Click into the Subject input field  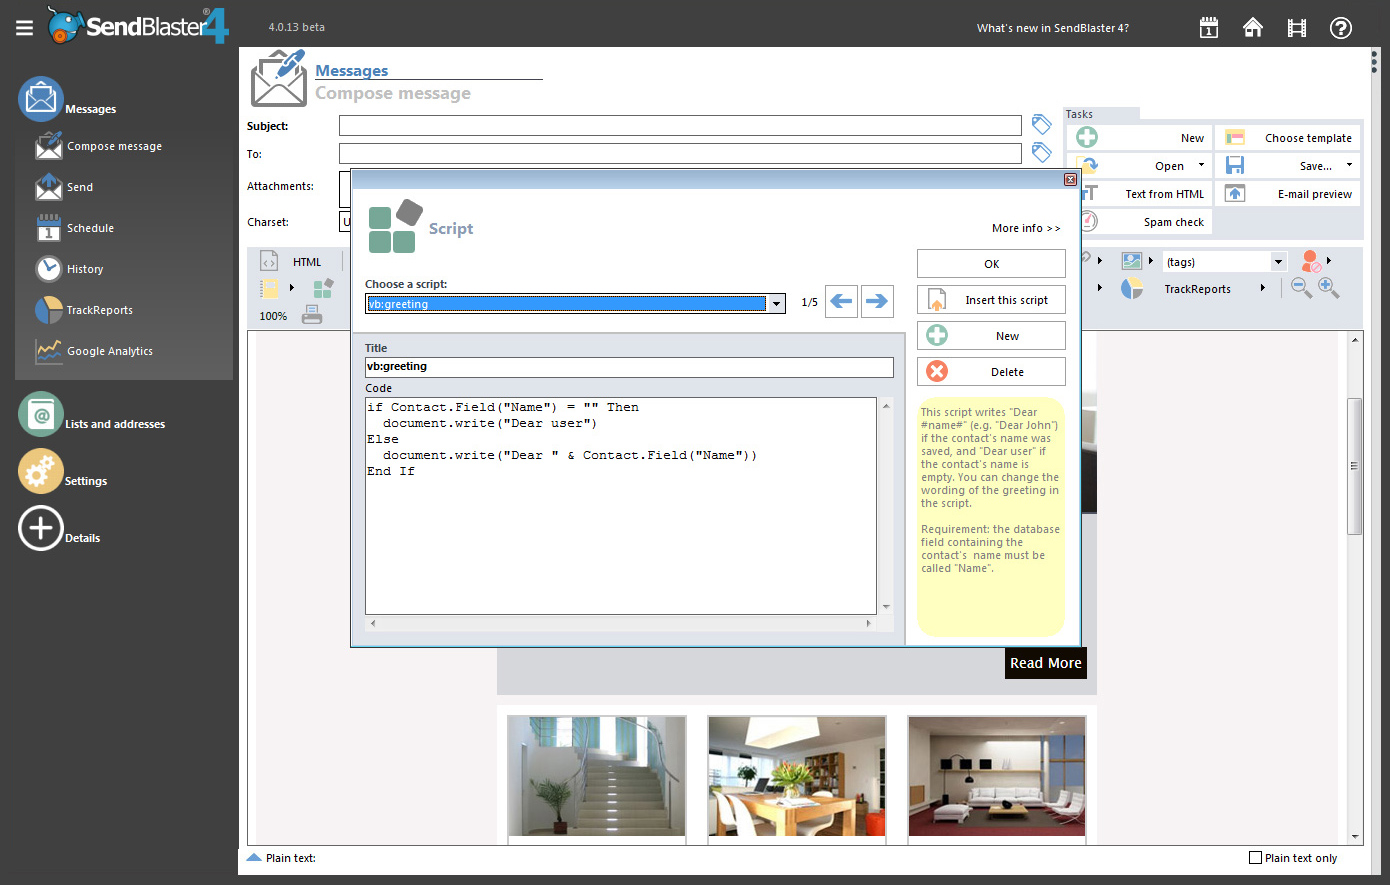click(680, 125)
